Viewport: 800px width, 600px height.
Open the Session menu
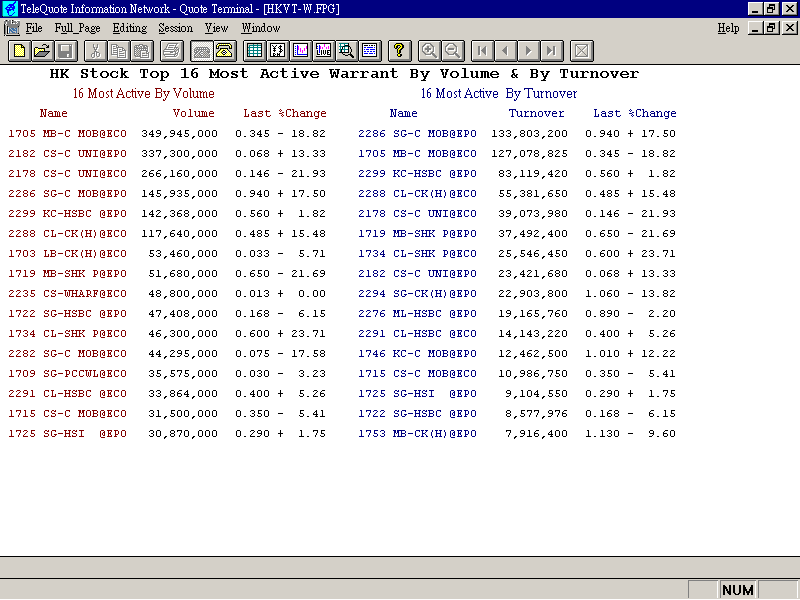[x=176, y=28]
